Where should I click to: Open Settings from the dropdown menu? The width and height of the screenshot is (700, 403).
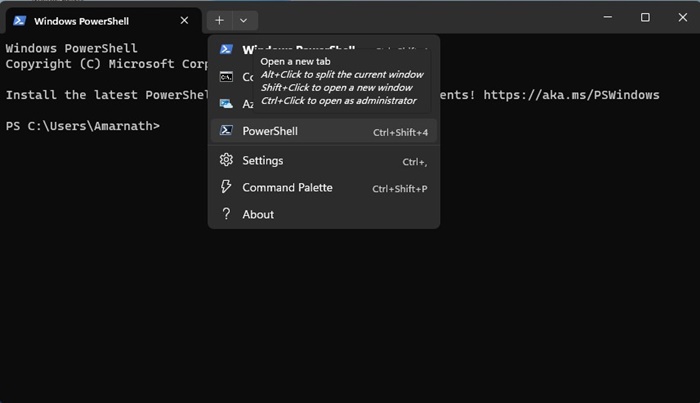(324, 161)
